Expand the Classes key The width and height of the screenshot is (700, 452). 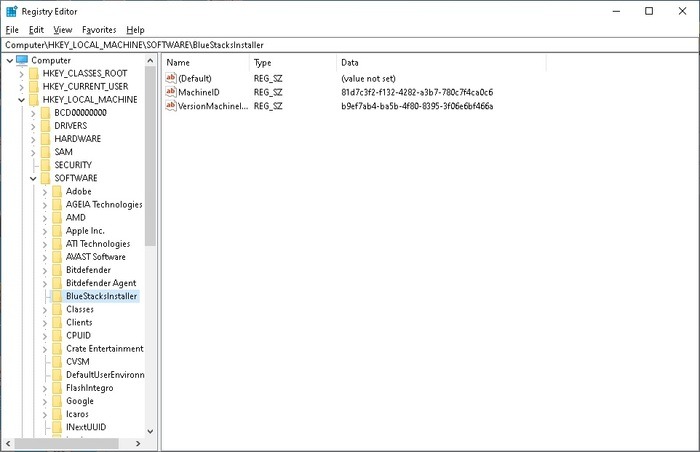[44, 310]
